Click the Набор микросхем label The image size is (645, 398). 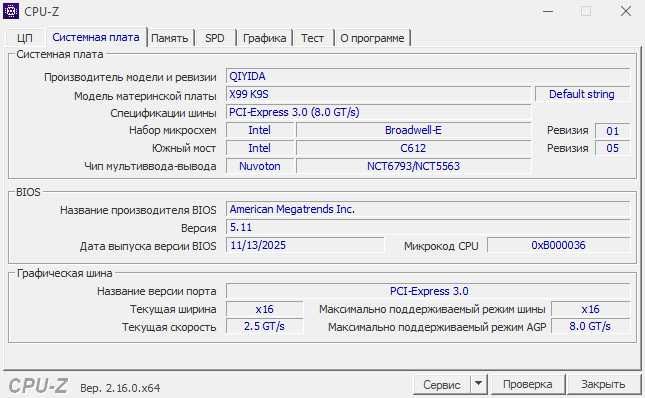pyautogui.click(x=173, y=130)
